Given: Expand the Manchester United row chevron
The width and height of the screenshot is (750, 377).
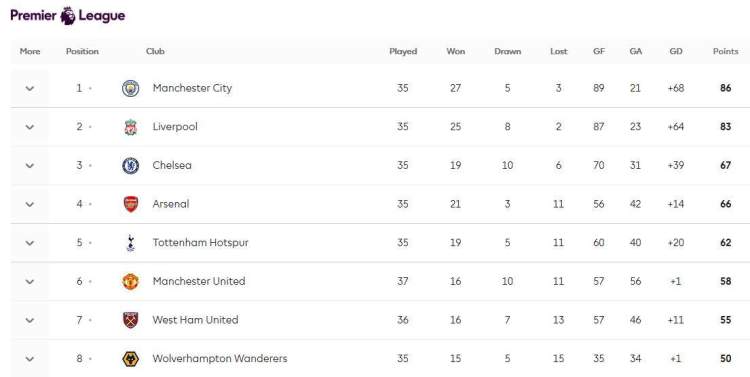Looking at the screenshot, I should 30,281.
